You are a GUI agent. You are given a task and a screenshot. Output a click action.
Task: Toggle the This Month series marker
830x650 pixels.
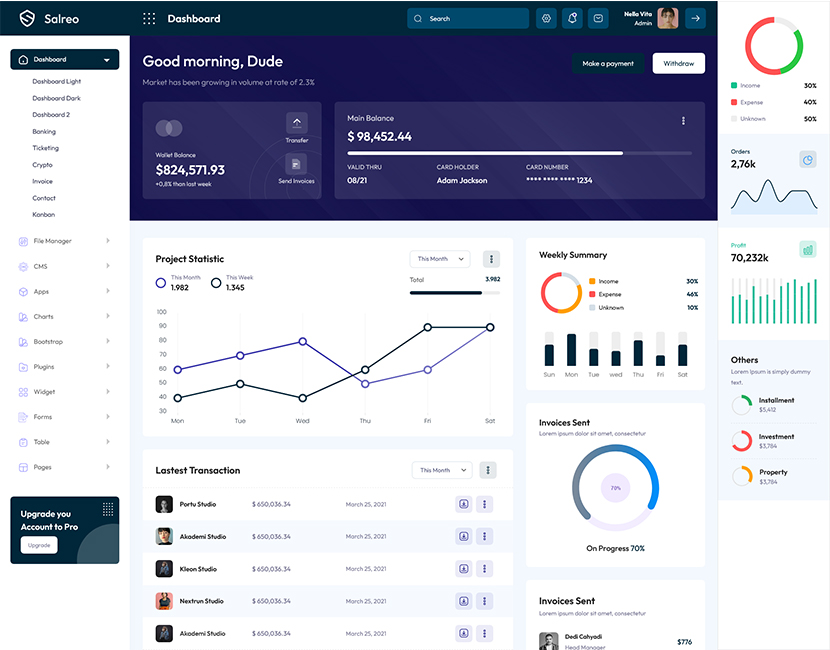coord(161,283)
